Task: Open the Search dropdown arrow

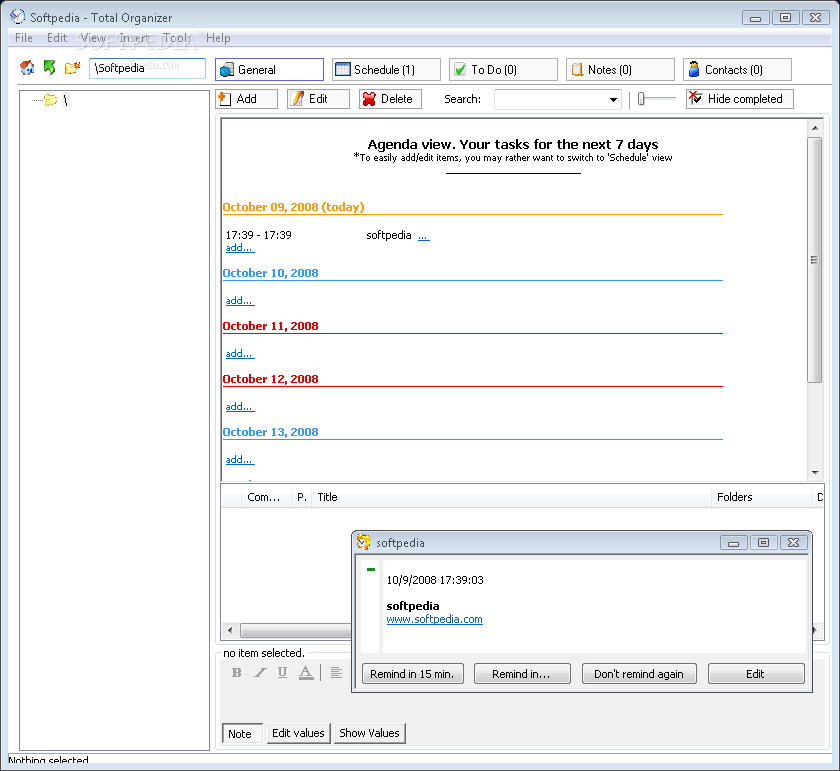Action: 613,100
